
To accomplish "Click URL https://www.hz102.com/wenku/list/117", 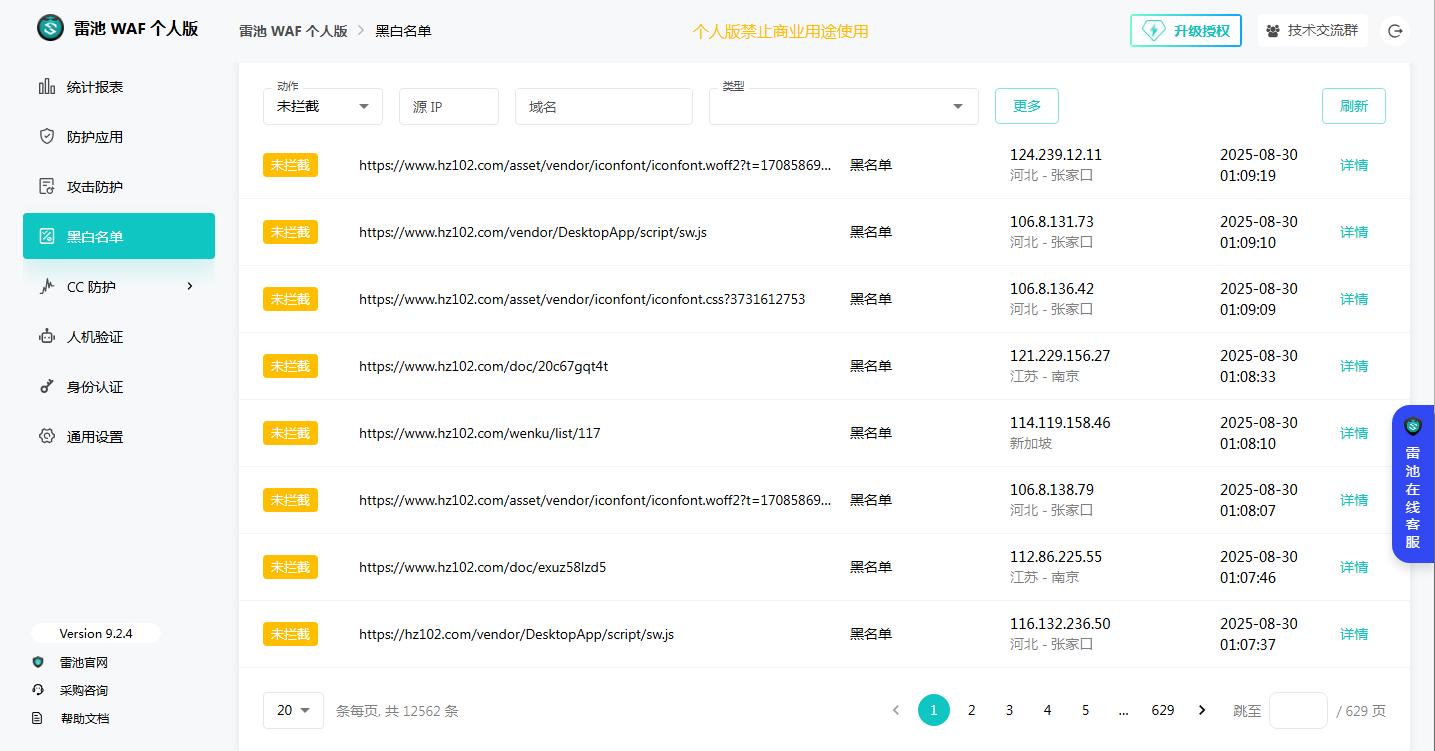I will coord(480,433).
